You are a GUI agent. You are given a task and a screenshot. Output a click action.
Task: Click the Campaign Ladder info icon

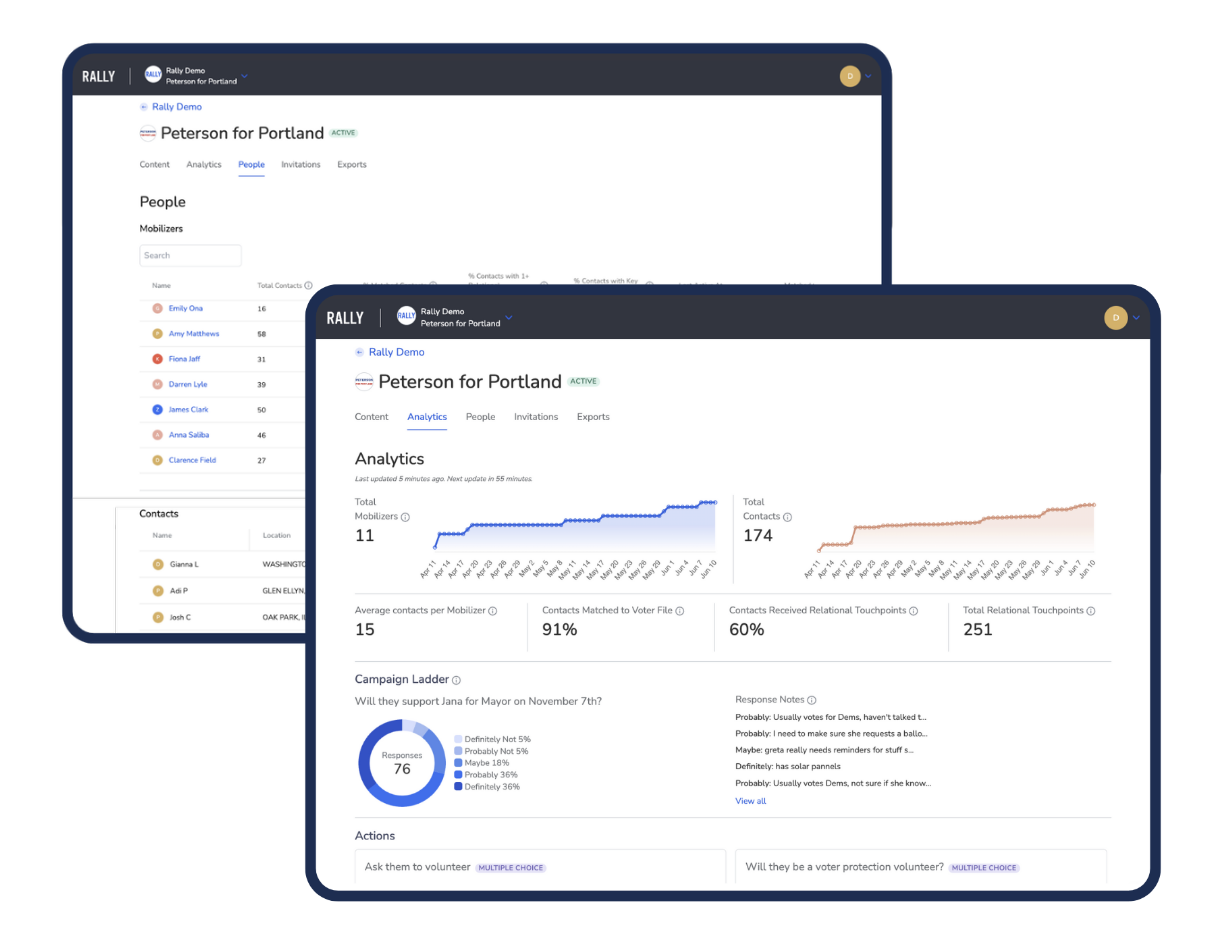(456, 680)
